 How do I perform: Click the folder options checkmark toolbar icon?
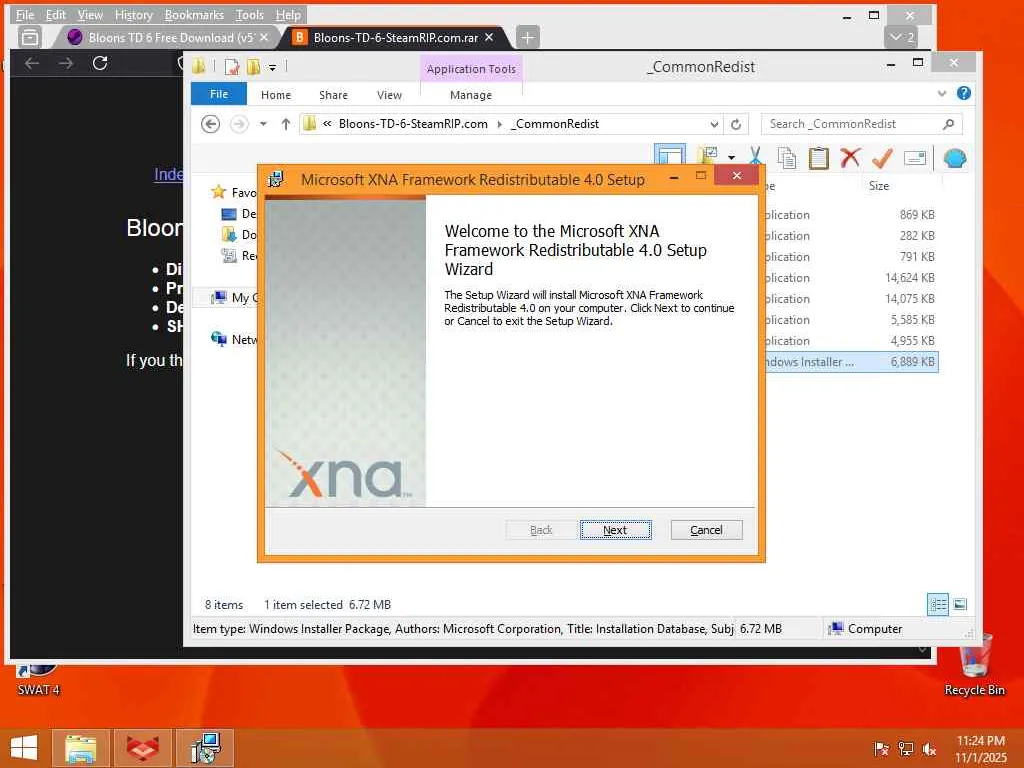pos(707,155)
